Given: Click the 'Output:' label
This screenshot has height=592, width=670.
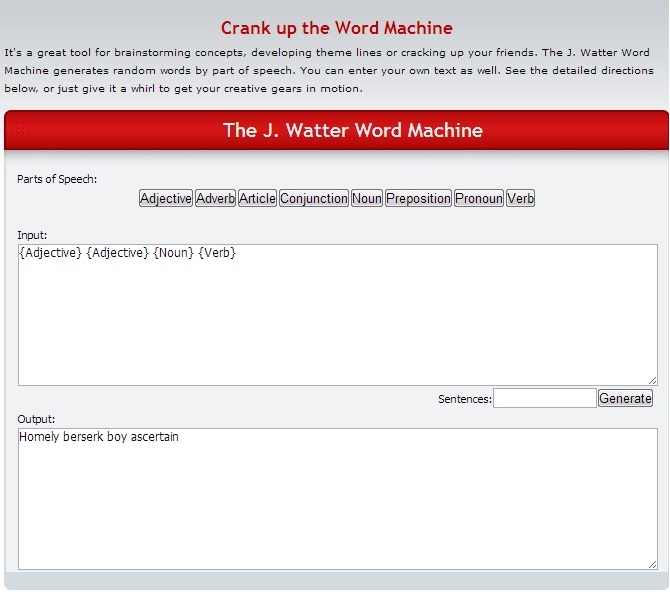Looking at the screenshot, I should pyautogui.click(x=36, y=419).
